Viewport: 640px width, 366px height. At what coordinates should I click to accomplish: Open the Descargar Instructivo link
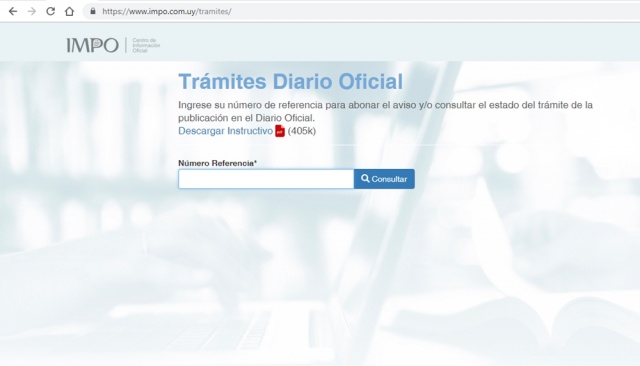pos(225,131)
